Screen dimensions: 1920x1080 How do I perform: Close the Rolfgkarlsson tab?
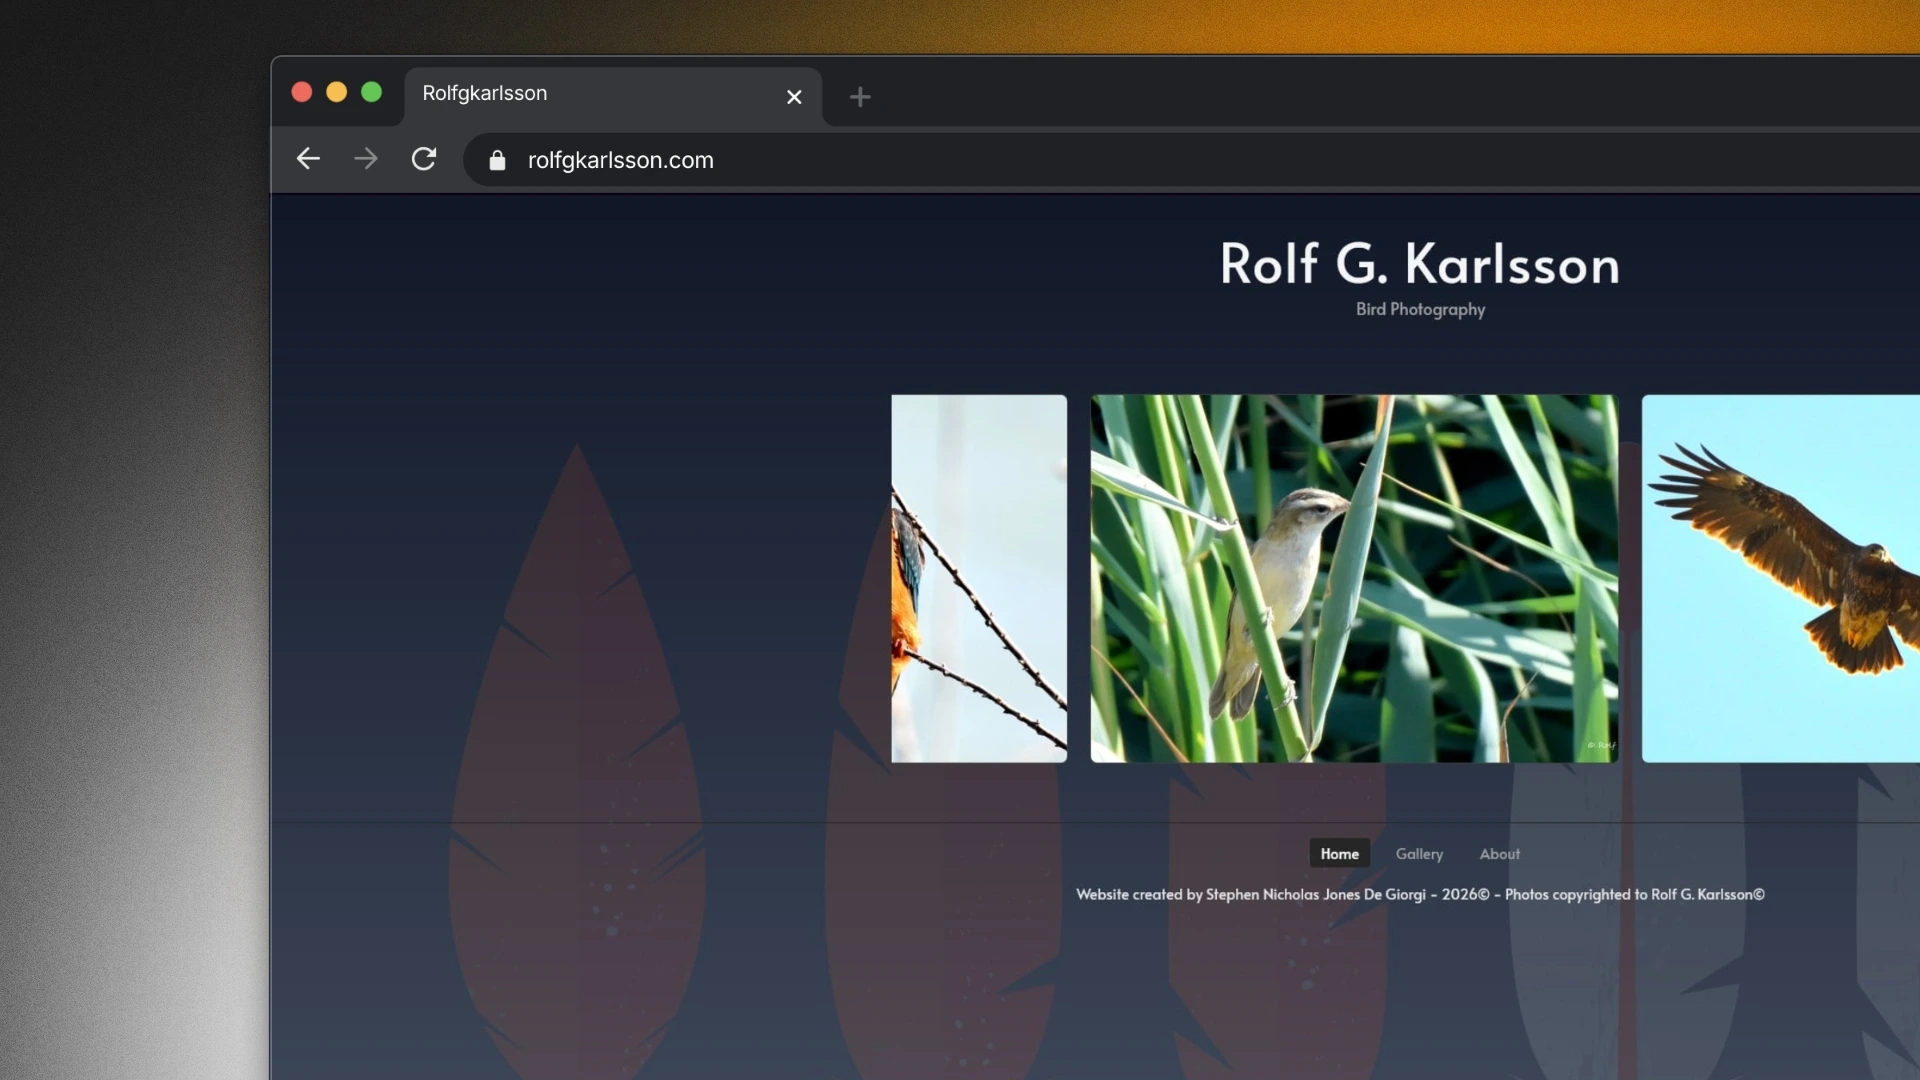tap(794, 97)
